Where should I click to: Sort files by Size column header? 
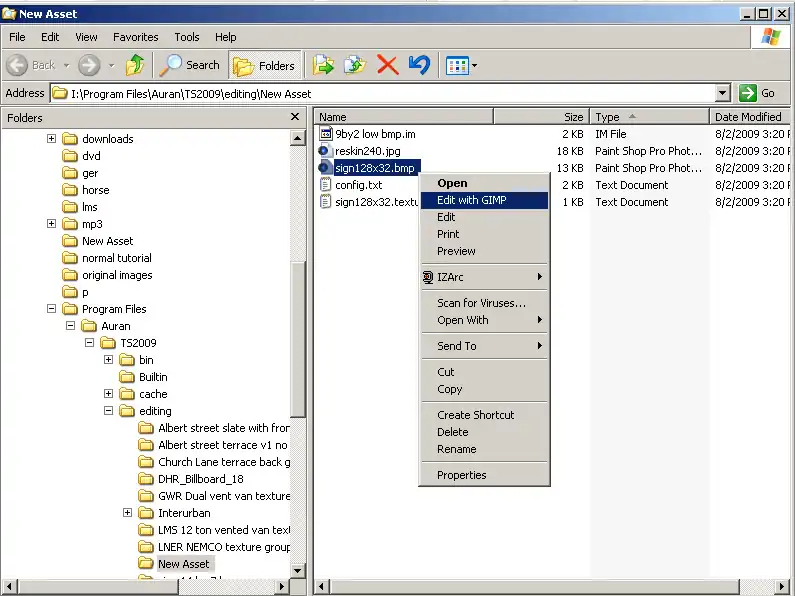573,117
